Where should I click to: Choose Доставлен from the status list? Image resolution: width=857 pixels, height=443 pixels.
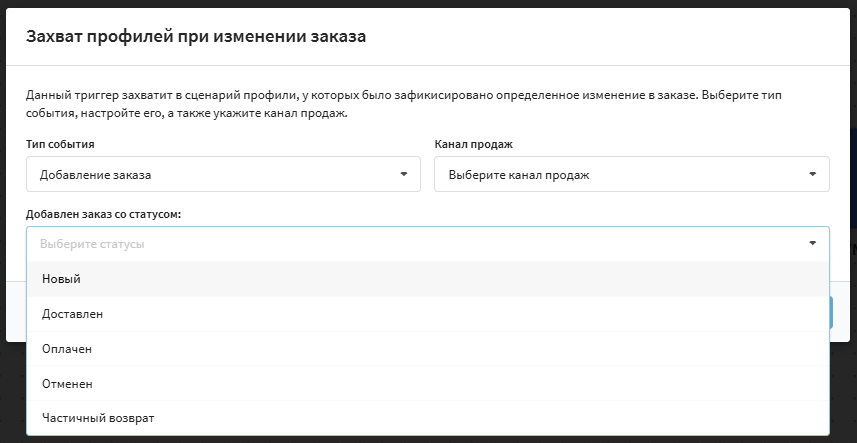tap(73, 314)
